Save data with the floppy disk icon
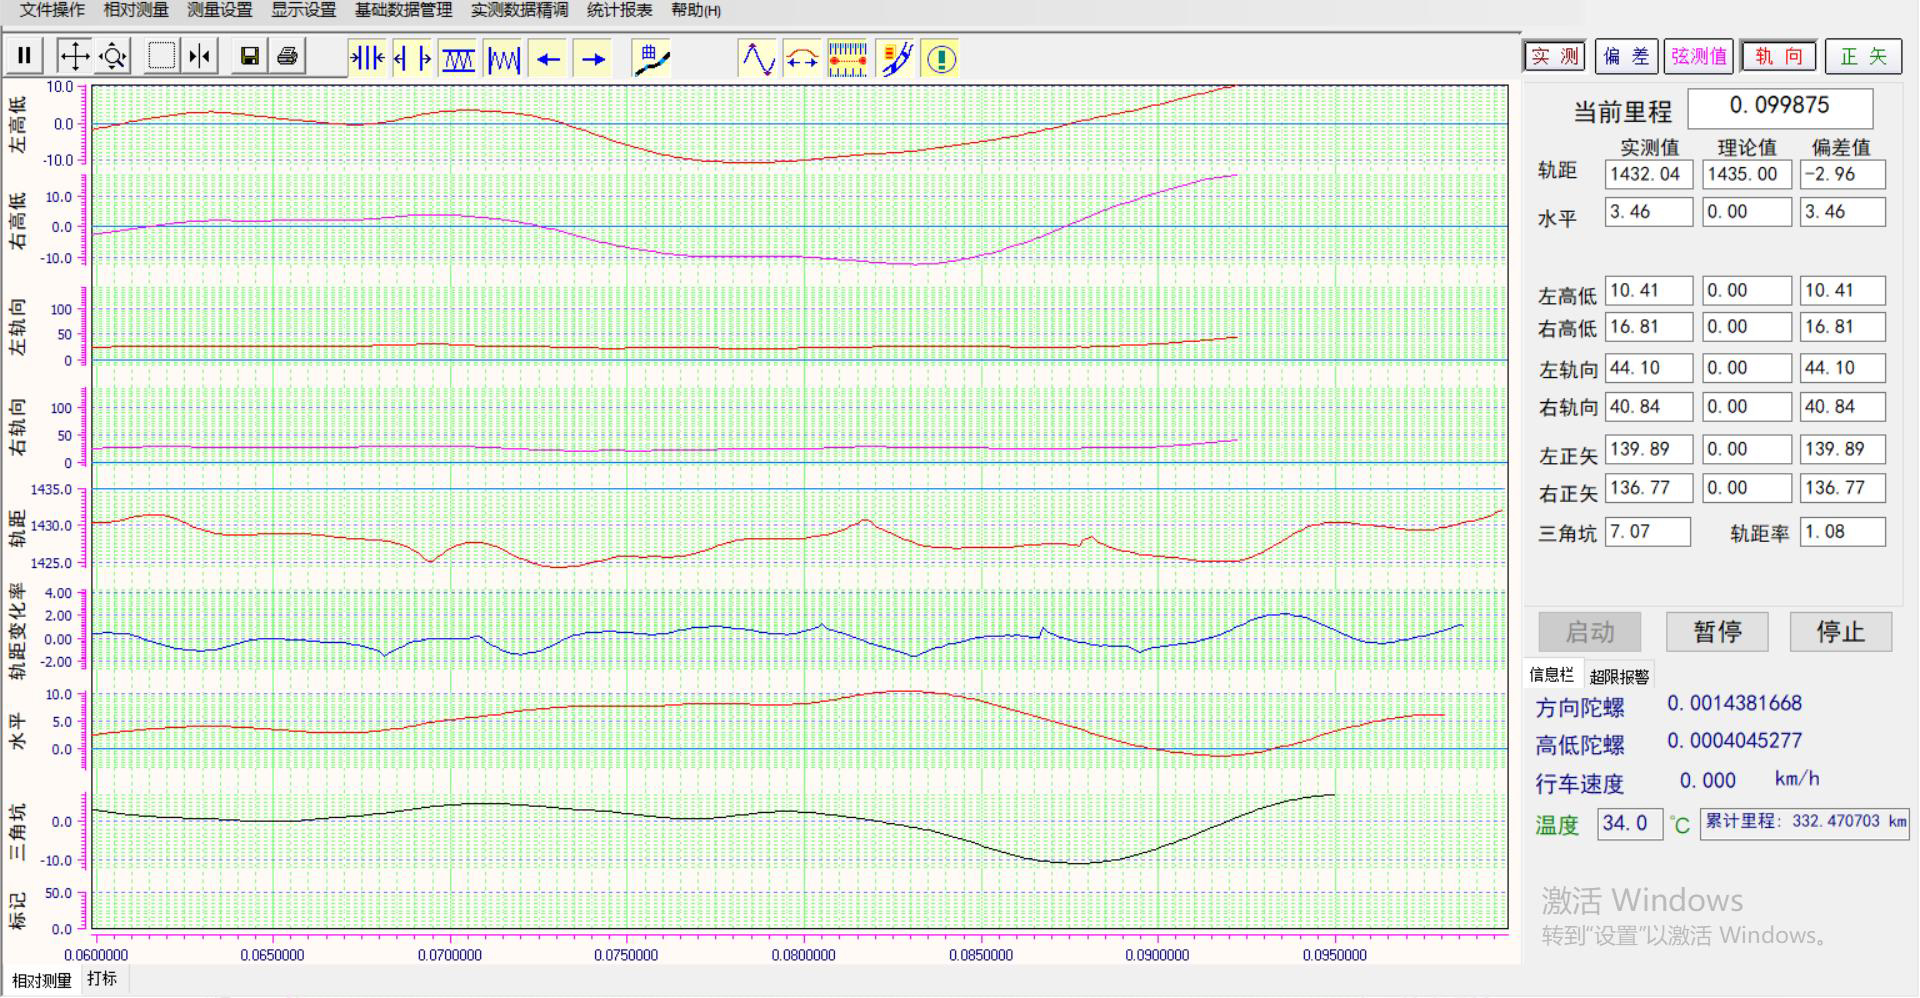 (x=249, y=56)
